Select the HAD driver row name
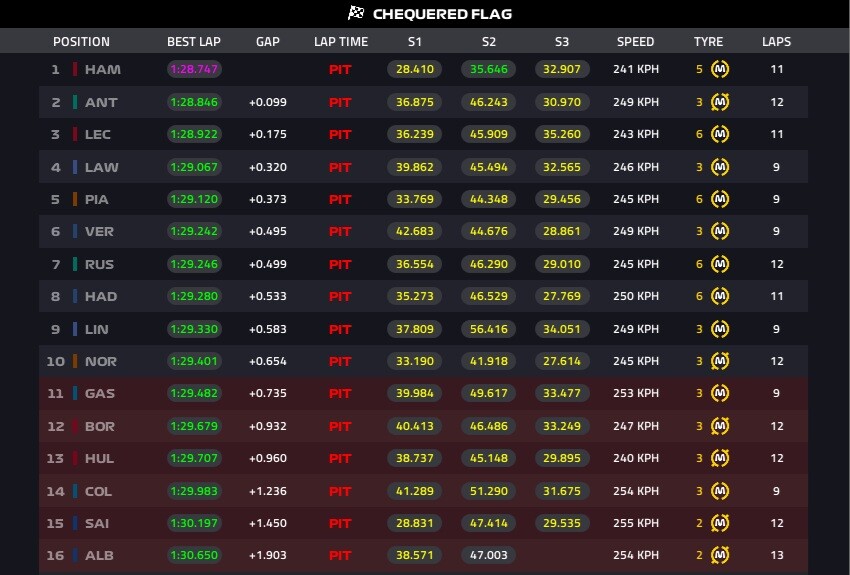Viewport: 850px width, 575px height. 101,296
